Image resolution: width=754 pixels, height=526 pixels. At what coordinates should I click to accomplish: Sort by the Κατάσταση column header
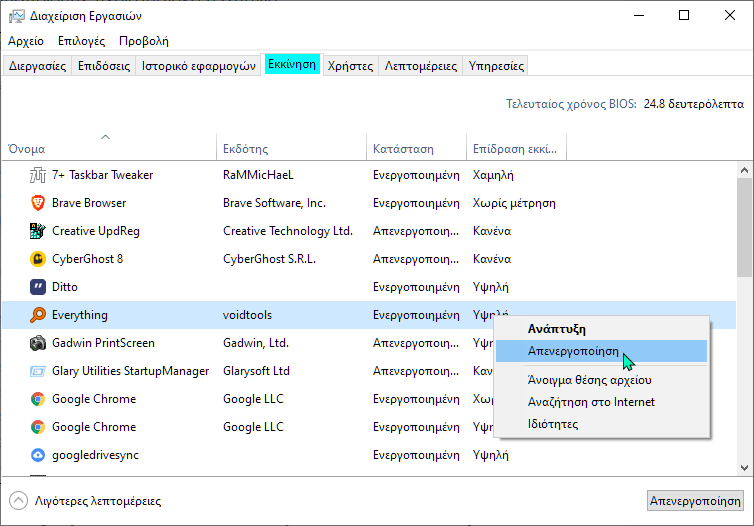(416, 149)
